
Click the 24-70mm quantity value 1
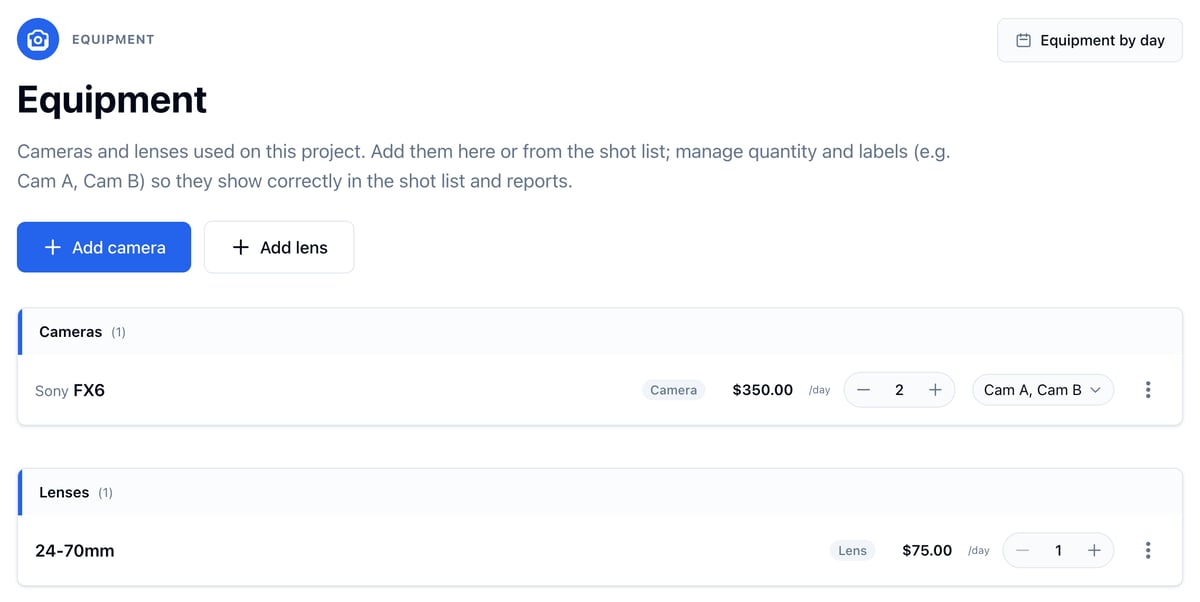[1058, 550]
